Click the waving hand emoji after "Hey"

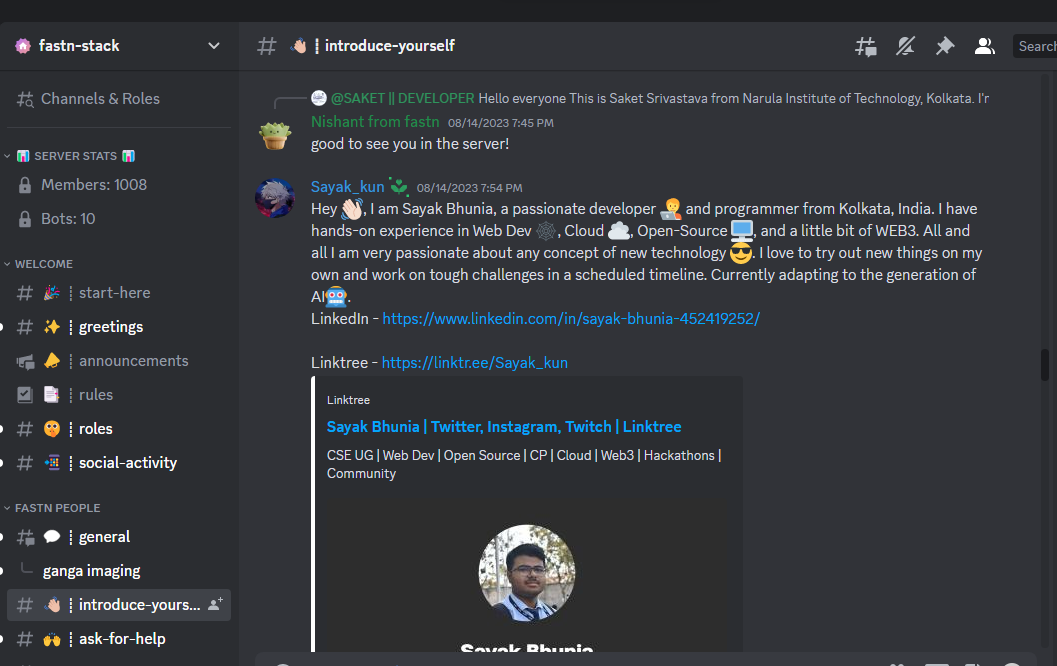tap(352, 209)
